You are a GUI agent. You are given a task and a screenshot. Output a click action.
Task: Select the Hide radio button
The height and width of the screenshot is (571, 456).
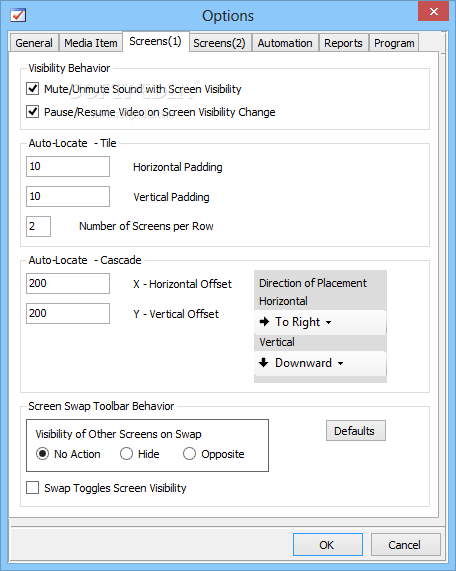coord(126,454)
